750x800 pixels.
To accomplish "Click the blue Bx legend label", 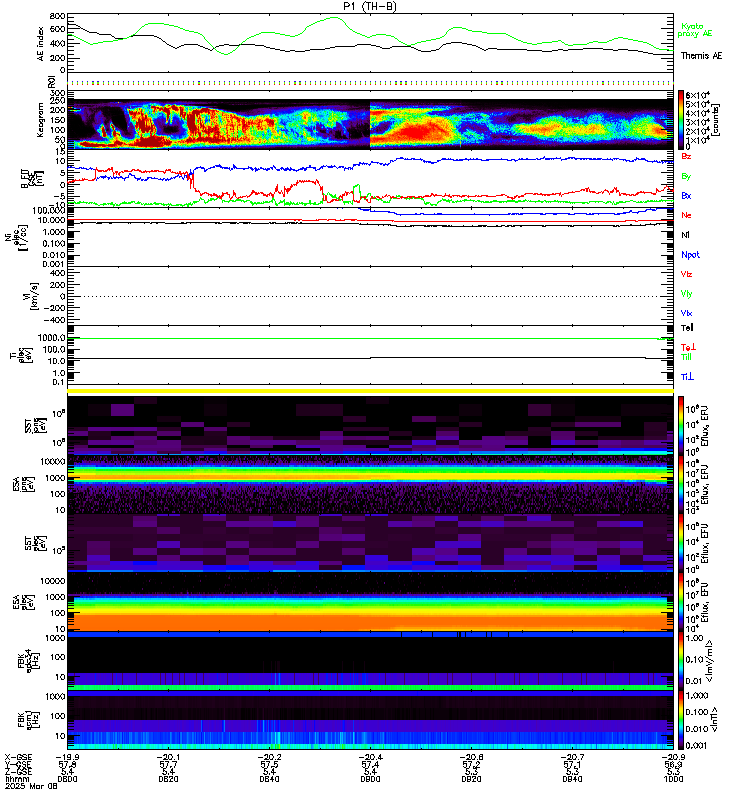I will pos(686,195).
